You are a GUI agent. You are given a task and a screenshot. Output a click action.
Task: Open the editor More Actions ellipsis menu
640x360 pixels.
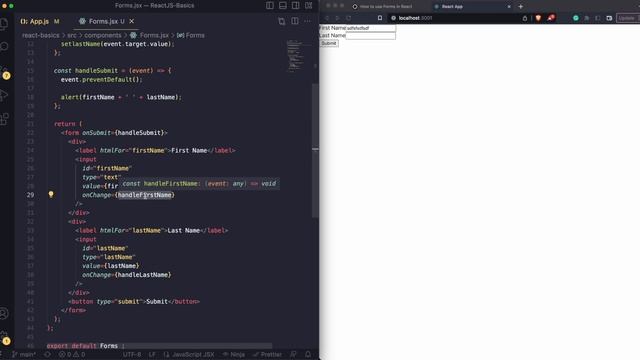[307, 21]
